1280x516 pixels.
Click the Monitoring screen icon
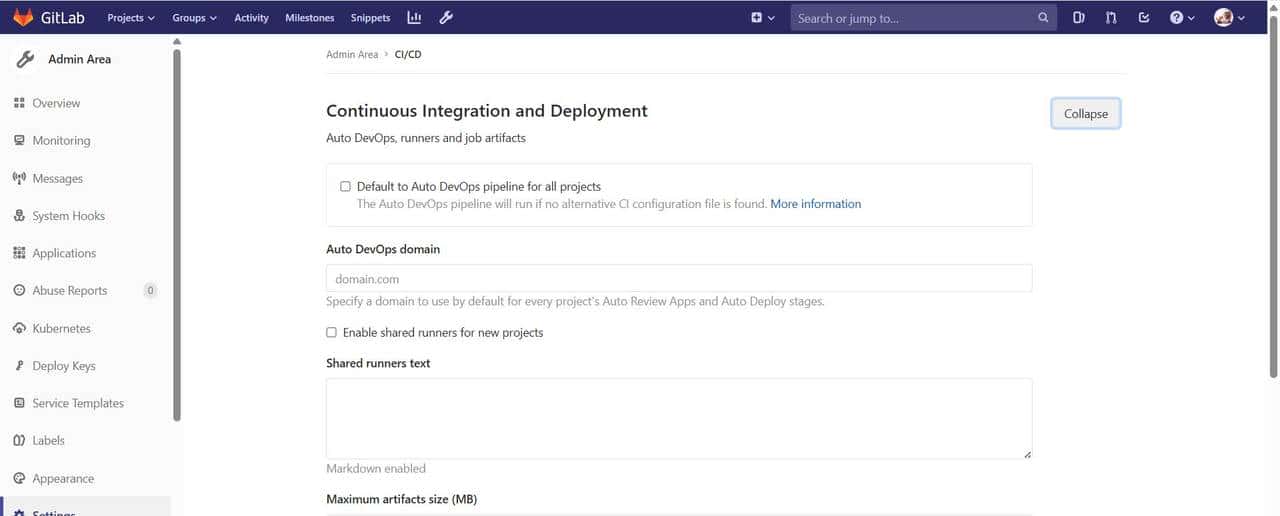pyautogui.click(x=19, y=140)
